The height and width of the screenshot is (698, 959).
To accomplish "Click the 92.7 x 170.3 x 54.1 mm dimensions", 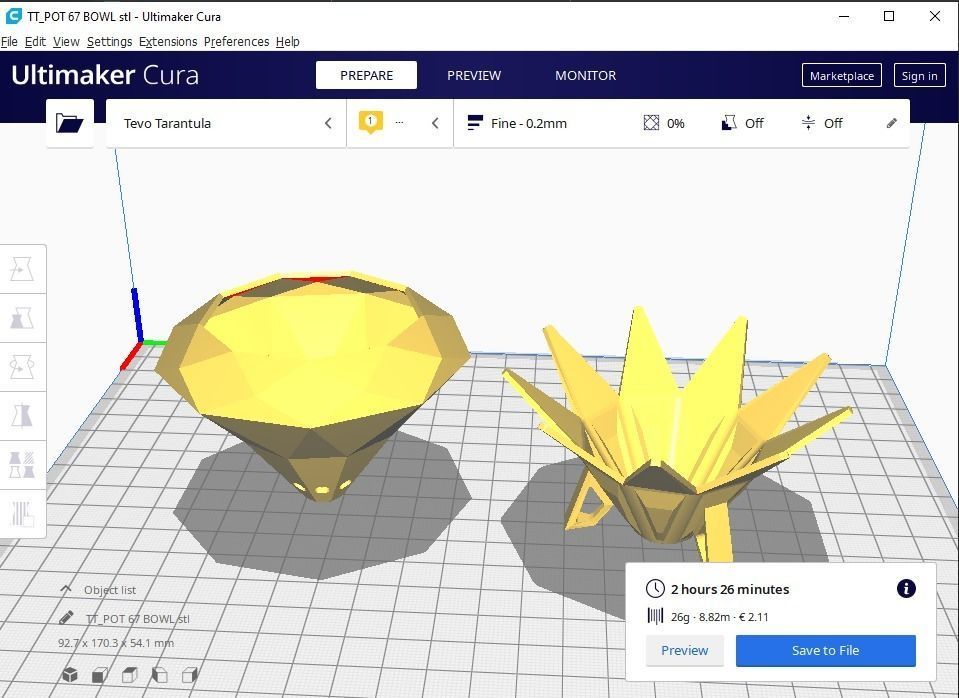I will (x=116, y=643).
